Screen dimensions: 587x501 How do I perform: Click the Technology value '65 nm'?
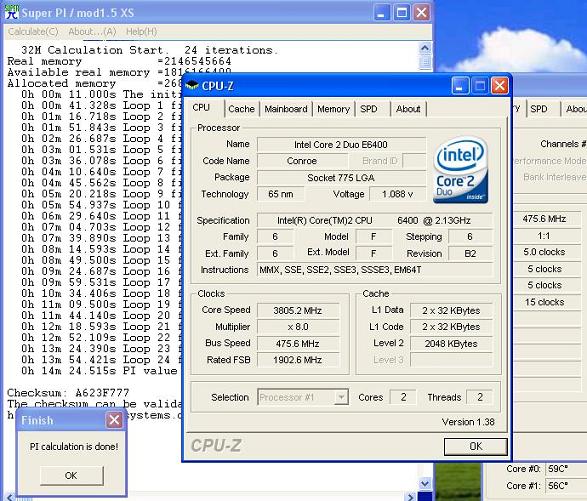(x=281, y=194)
